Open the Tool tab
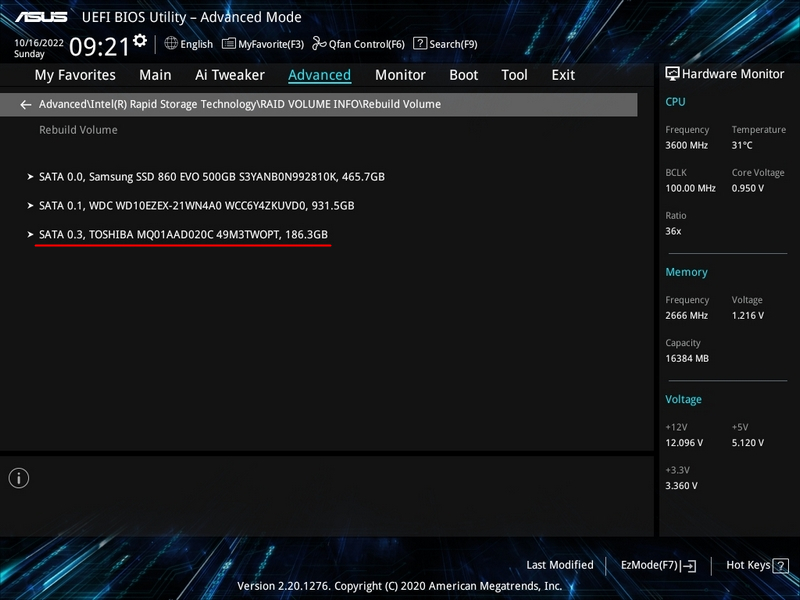Image resolution: width=800 pixels, height=600 pixels. (x=514, y=75)
